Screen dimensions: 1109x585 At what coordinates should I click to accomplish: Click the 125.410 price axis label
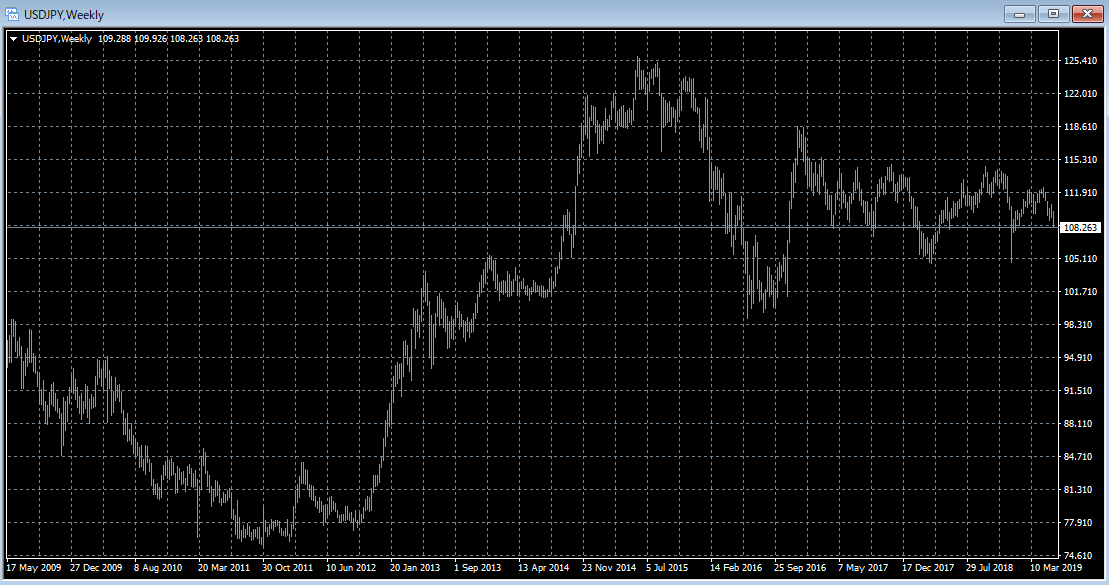[x=1081, y=61]
